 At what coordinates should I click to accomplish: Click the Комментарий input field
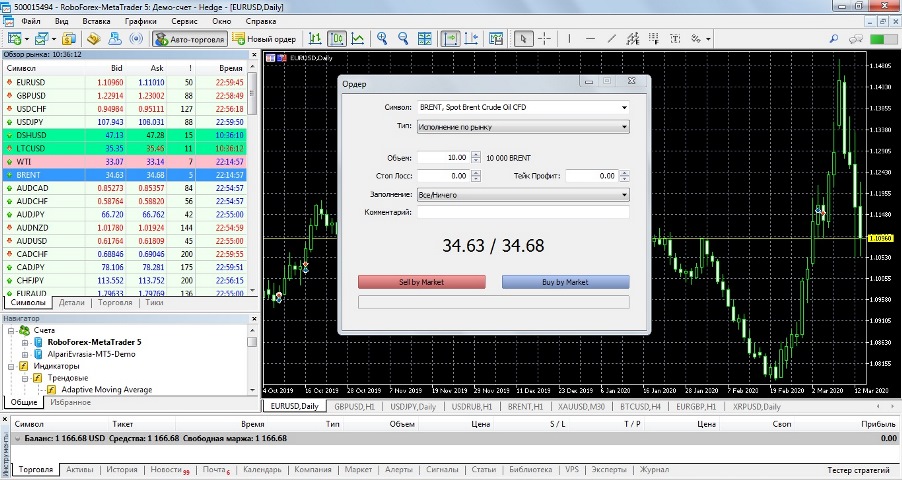tap(523, 212)
